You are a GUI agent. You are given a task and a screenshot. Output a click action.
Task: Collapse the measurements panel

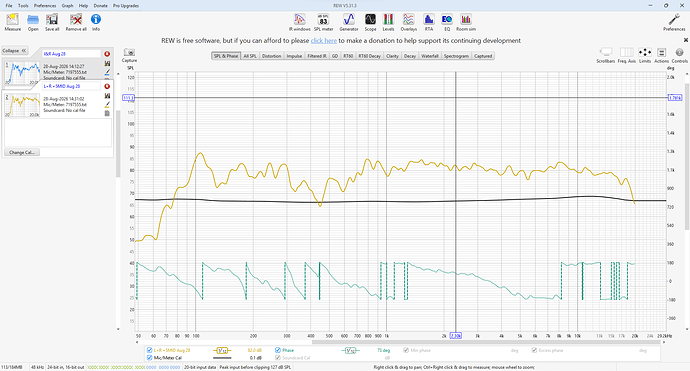click(15, 51)
